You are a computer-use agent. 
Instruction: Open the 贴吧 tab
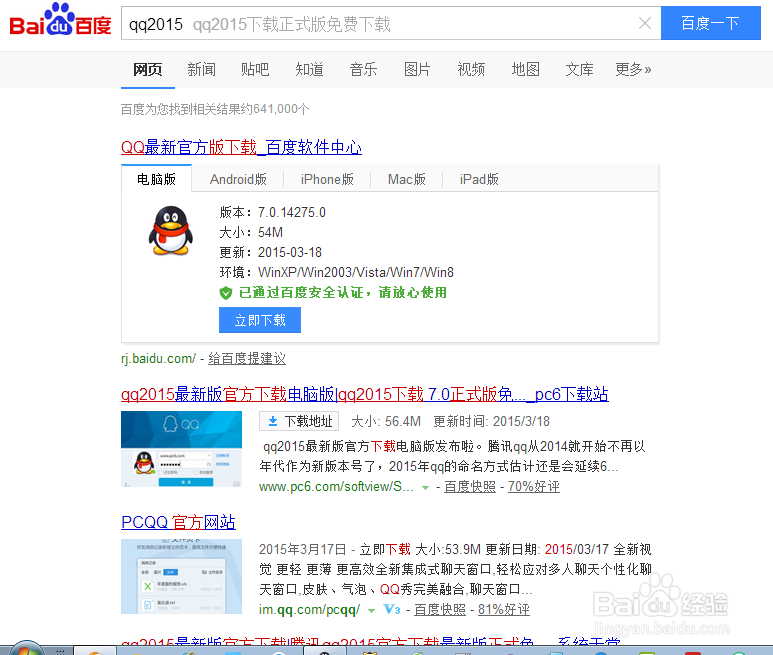tap(255, 69)
